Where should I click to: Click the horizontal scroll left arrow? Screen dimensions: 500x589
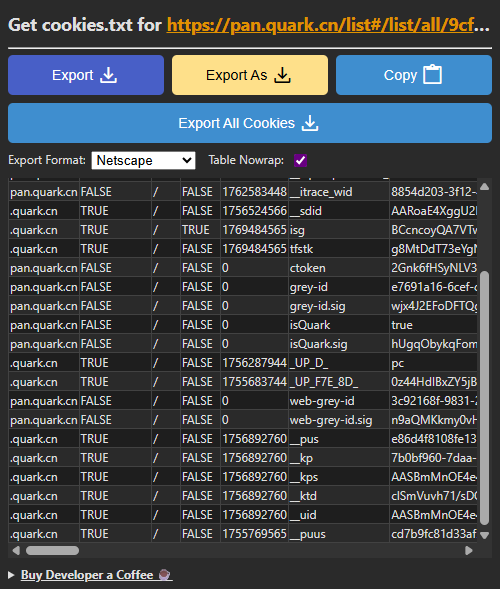tap(16, 551)
